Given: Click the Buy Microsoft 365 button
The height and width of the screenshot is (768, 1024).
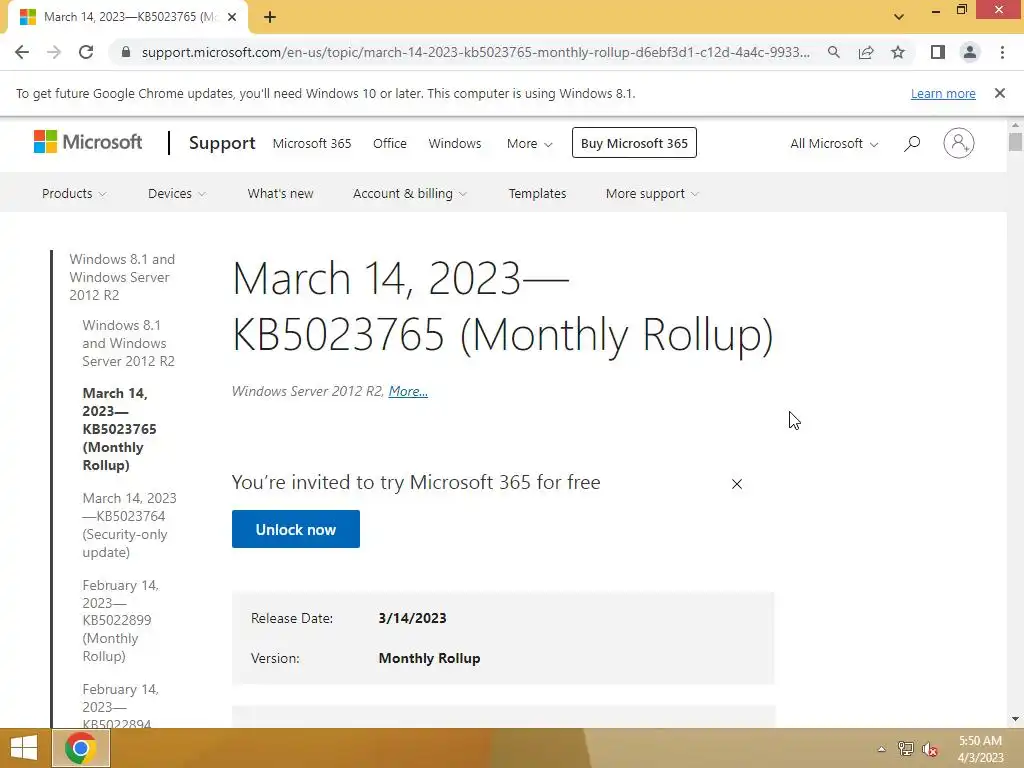Looking at the screenshot, I should (x=634, y=143).
